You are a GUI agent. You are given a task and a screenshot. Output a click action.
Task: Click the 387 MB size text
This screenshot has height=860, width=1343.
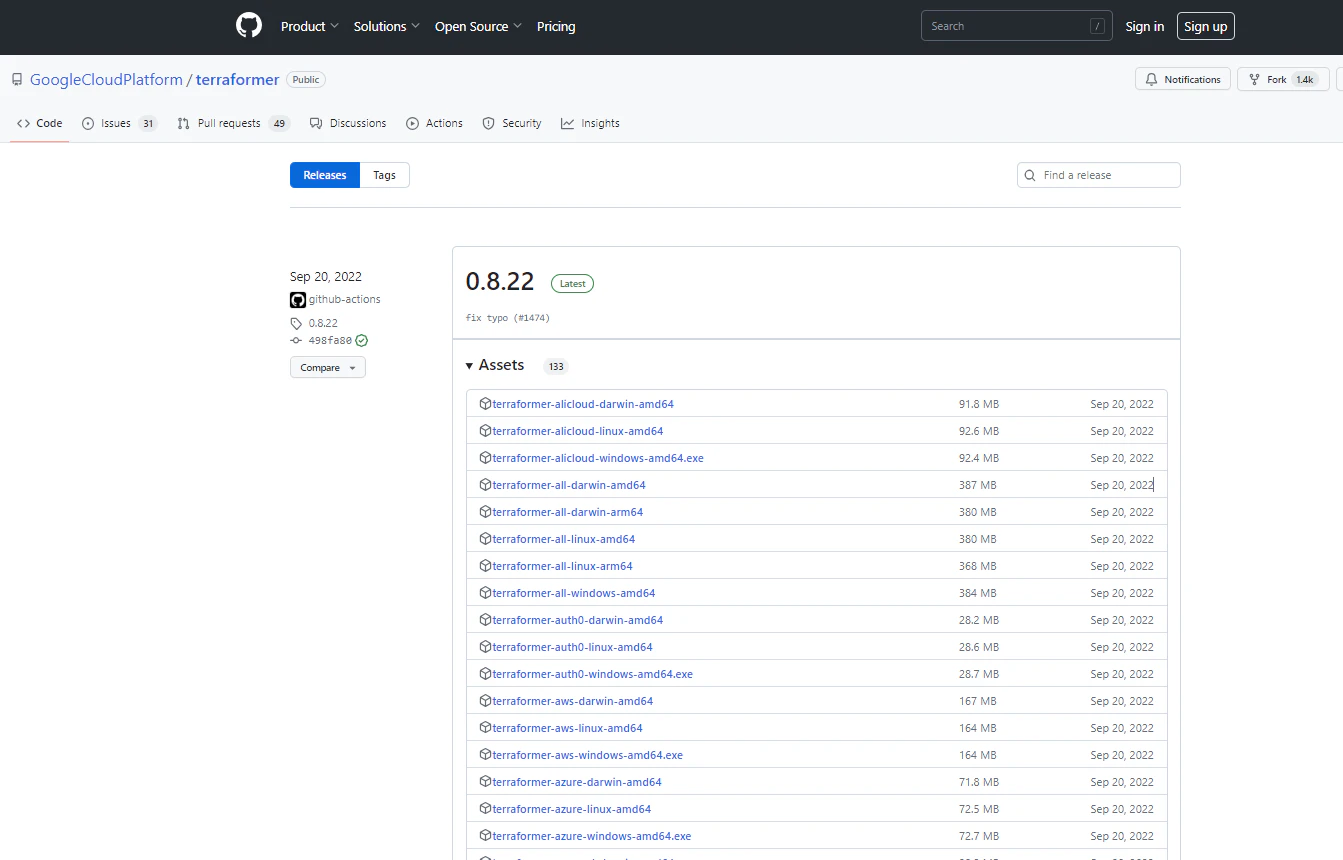[x=978, y=485]
